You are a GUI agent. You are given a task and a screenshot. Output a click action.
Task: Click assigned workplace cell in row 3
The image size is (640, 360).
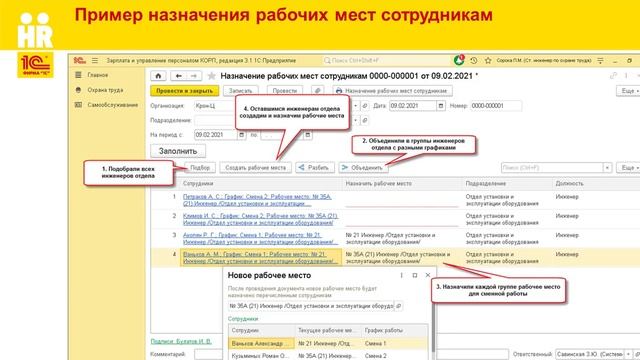(402, 238)
